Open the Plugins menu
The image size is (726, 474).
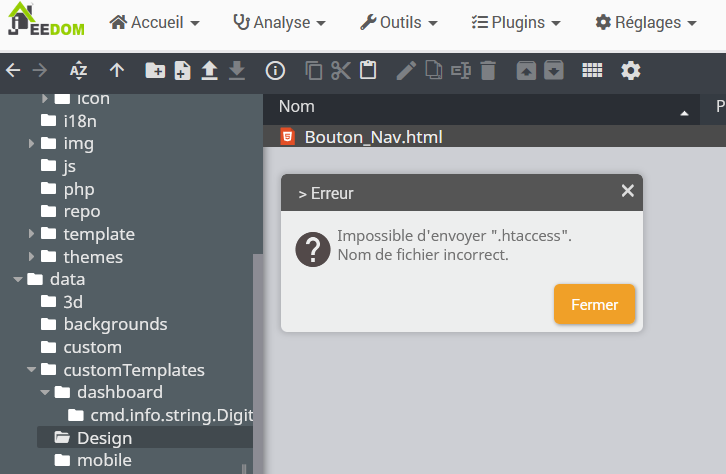point(515,22)
